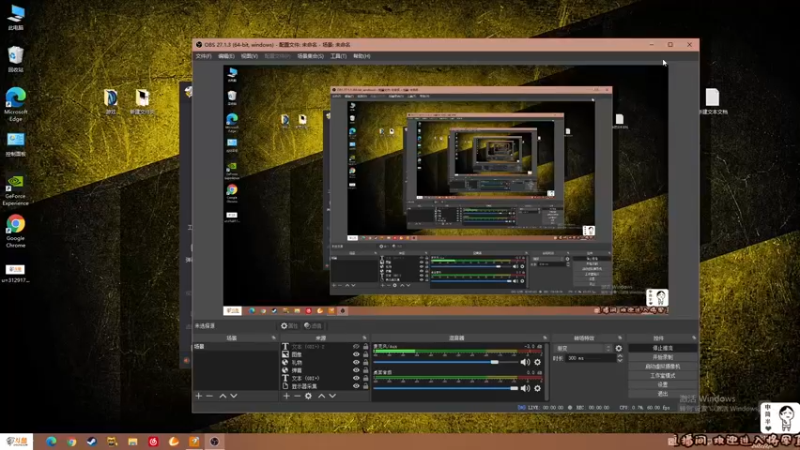Enable 工作室模式 in Controls

[x=663, y=376]
